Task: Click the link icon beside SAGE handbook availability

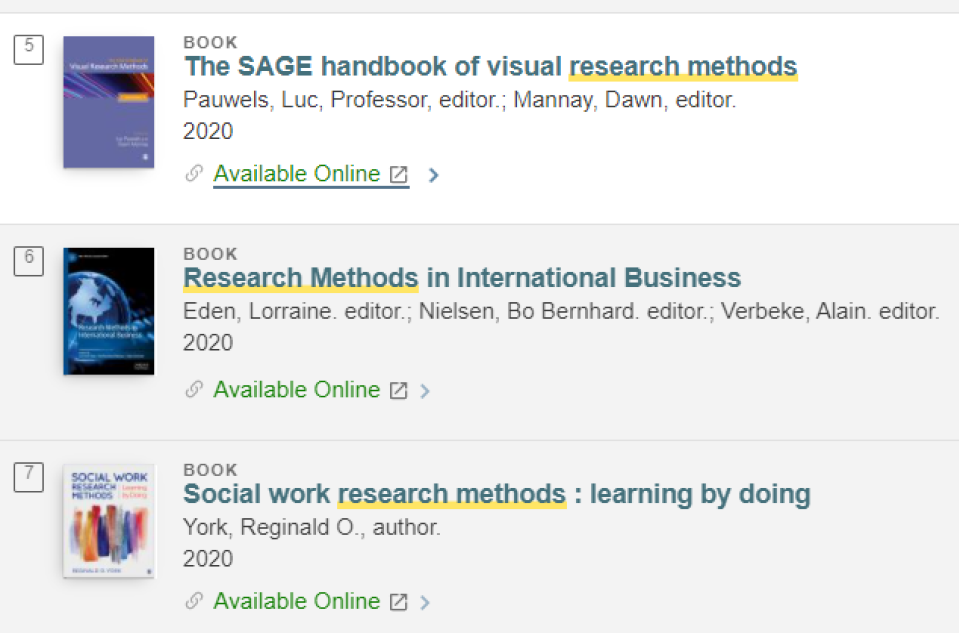Action: (x=194, y=174)
